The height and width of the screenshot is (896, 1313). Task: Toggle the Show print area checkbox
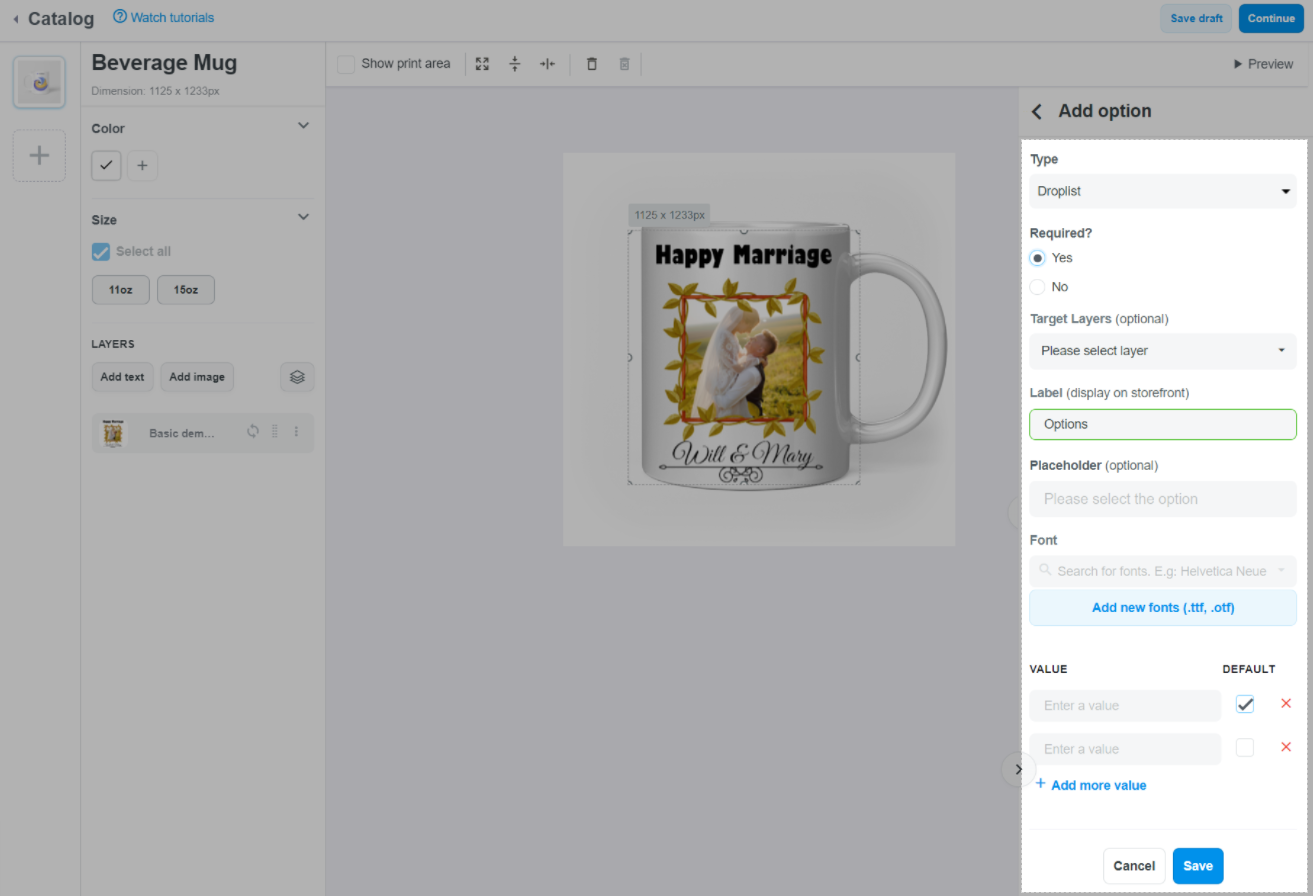point(346,64)
